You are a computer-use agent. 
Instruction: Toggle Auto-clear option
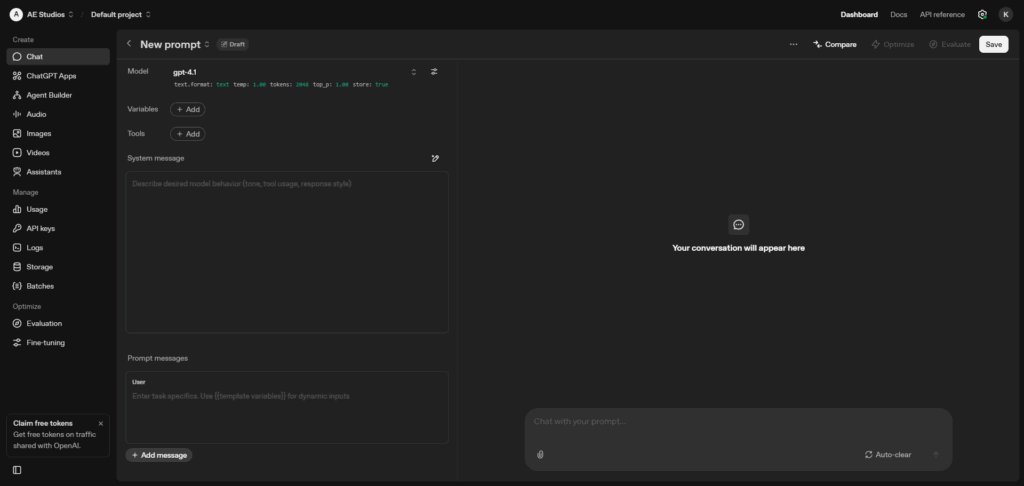point(888,455)
